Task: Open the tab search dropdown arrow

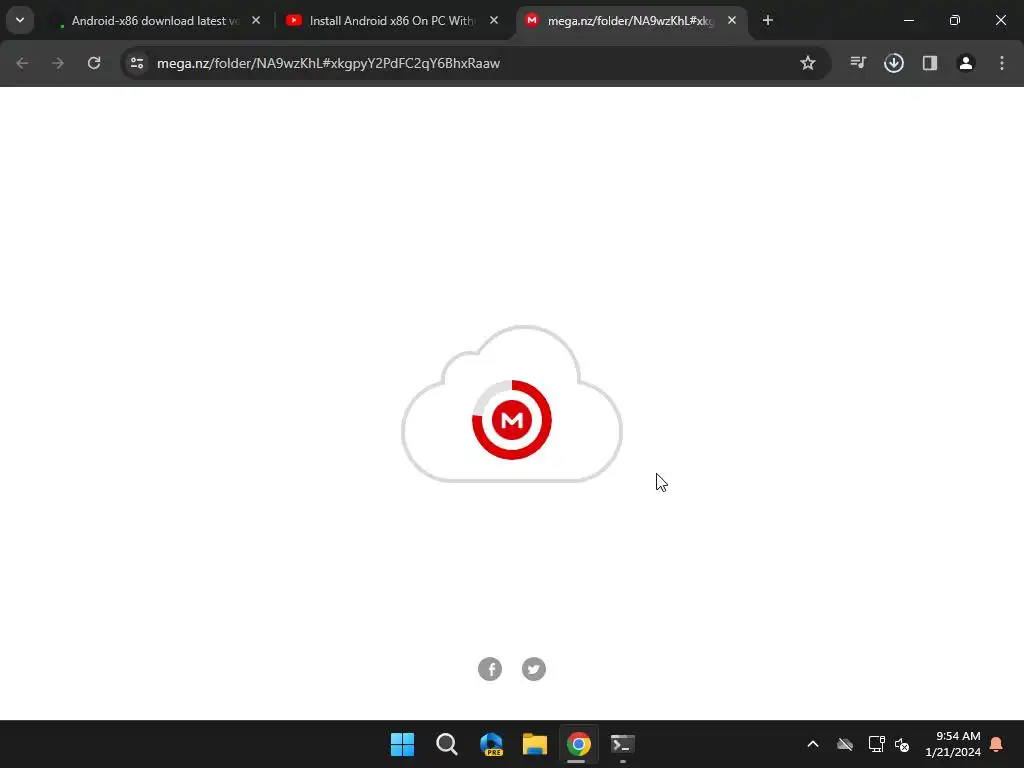Action: [x=20, y=20]
